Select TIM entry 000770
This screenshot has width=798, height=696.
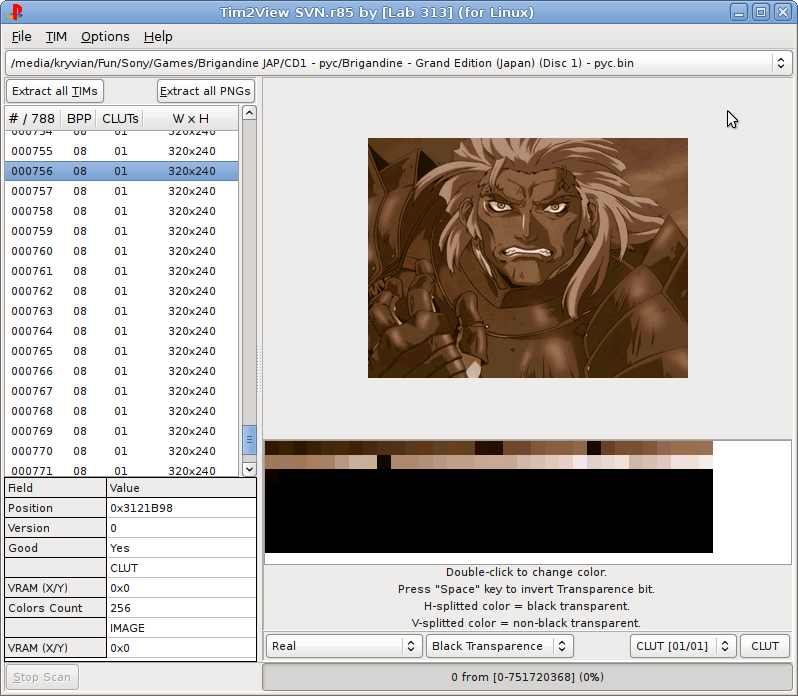pos(122,451)
